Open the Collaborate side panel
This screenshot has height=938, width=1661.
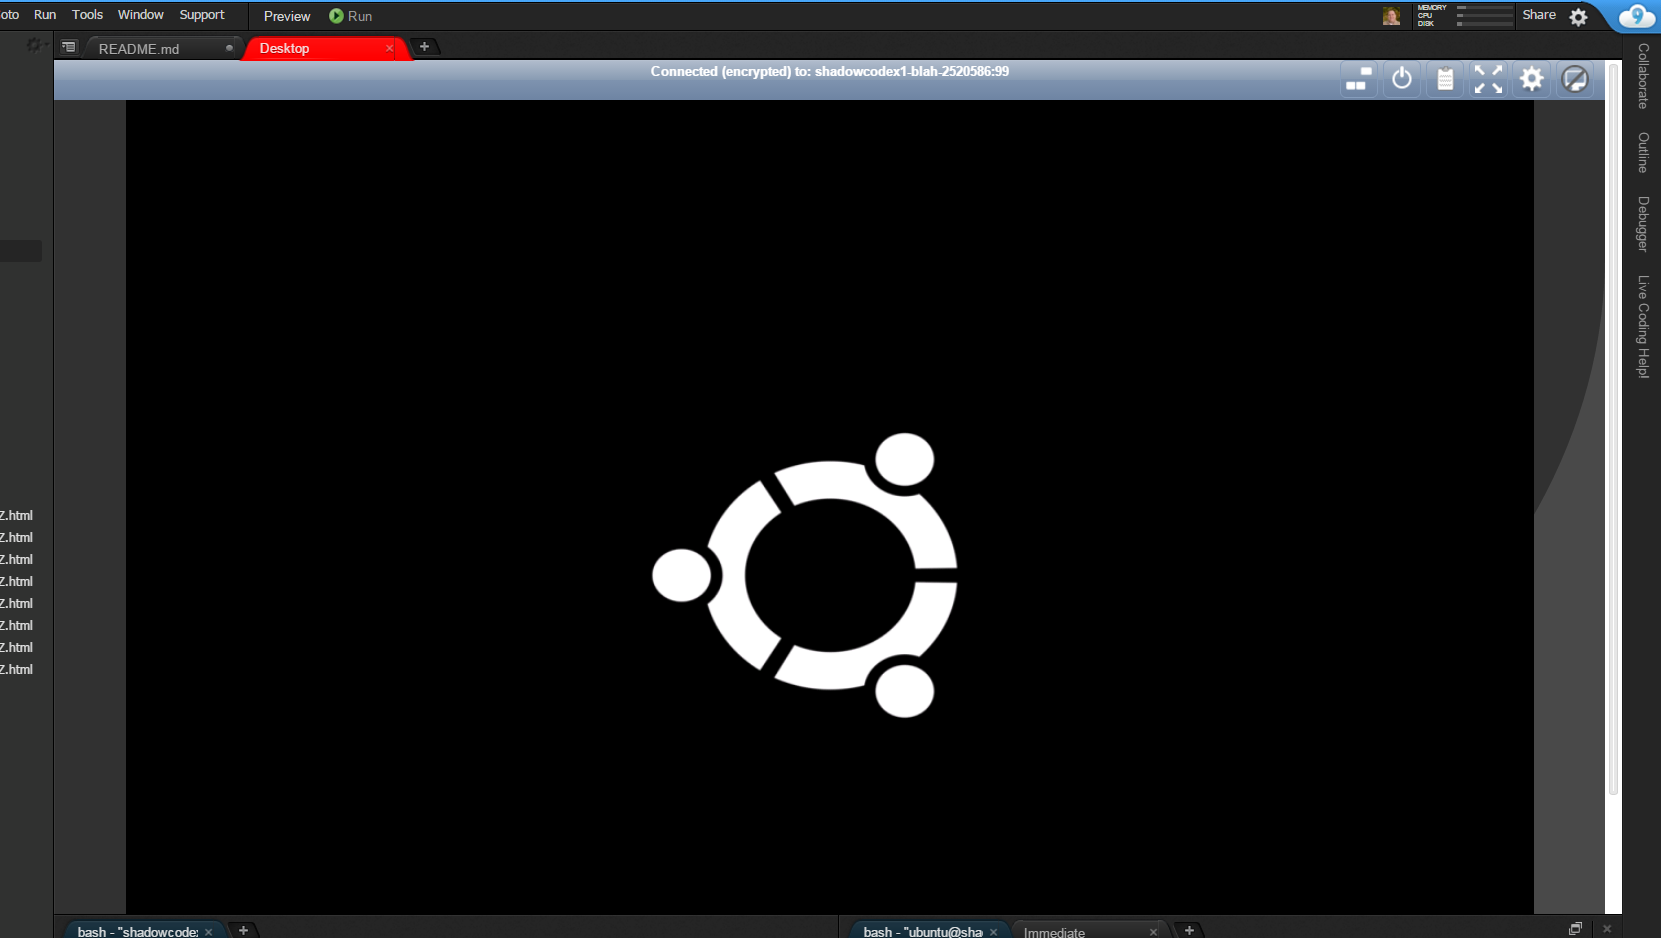1642,76
